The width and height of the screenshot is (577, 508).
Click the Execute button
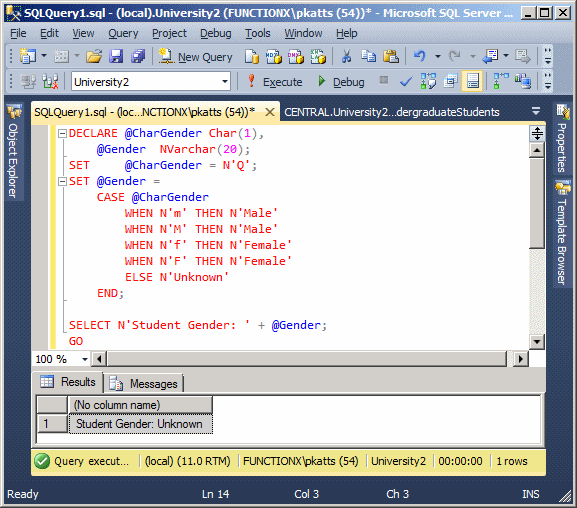275,81
